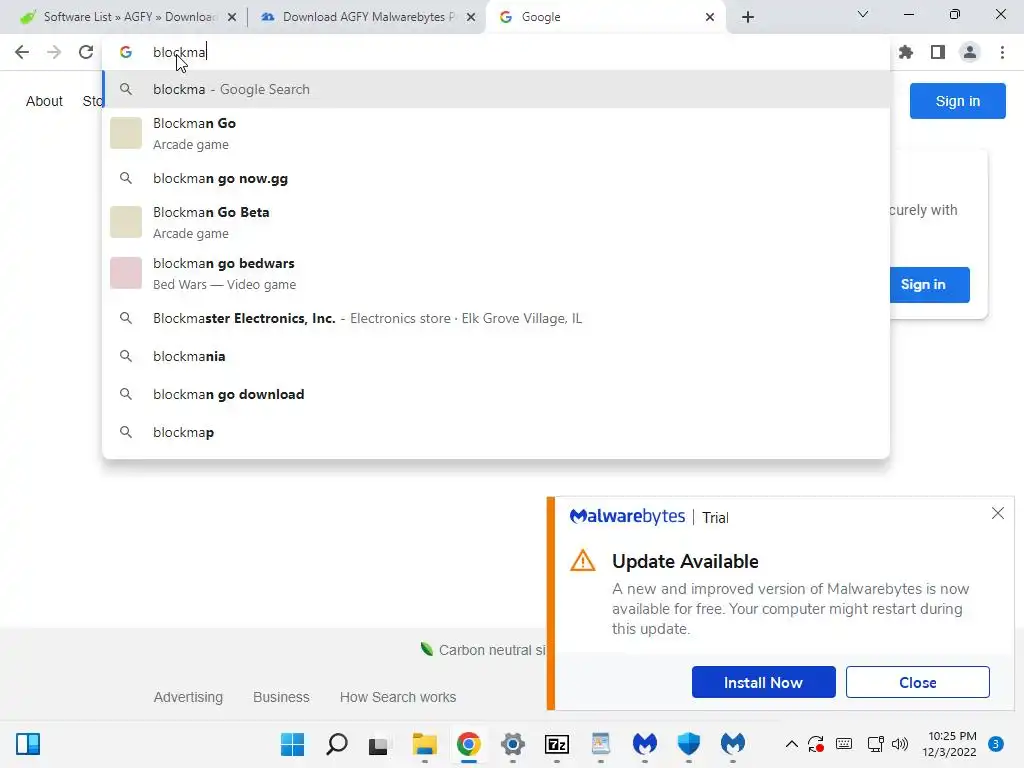Choose Blockman Go Beta suggestion
This screenshot has width=1024, height=768.
[496, 222]
